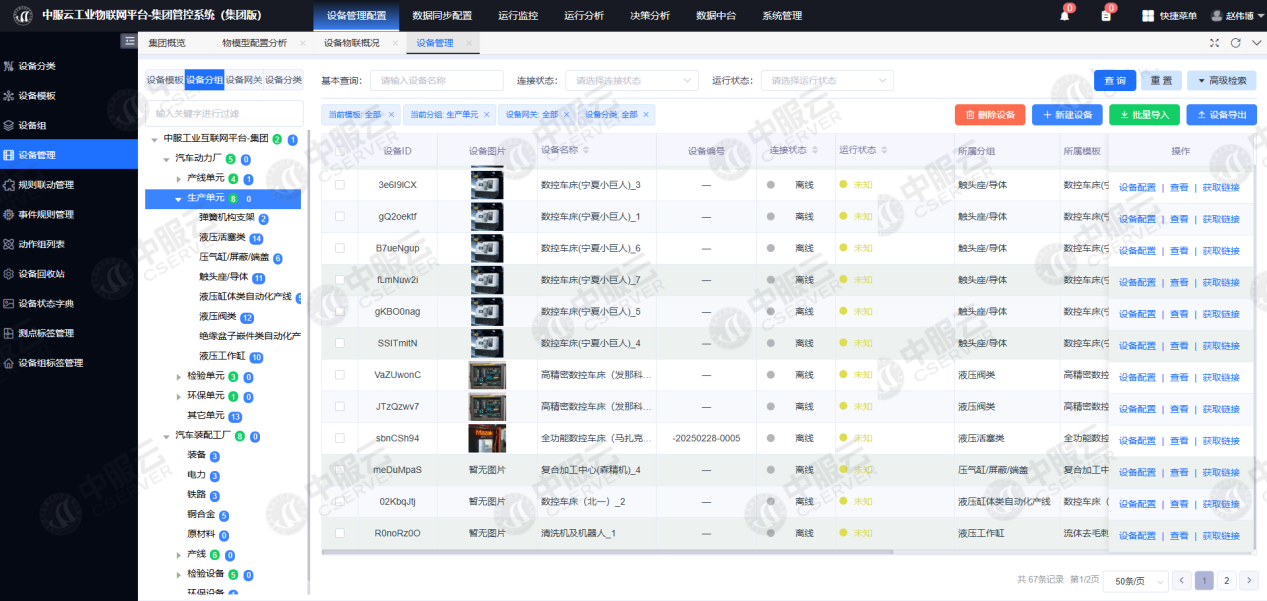This screenshot has height=601, width=1267.
Task: Click the 新建设备 button
Action: click(1067, 115)
